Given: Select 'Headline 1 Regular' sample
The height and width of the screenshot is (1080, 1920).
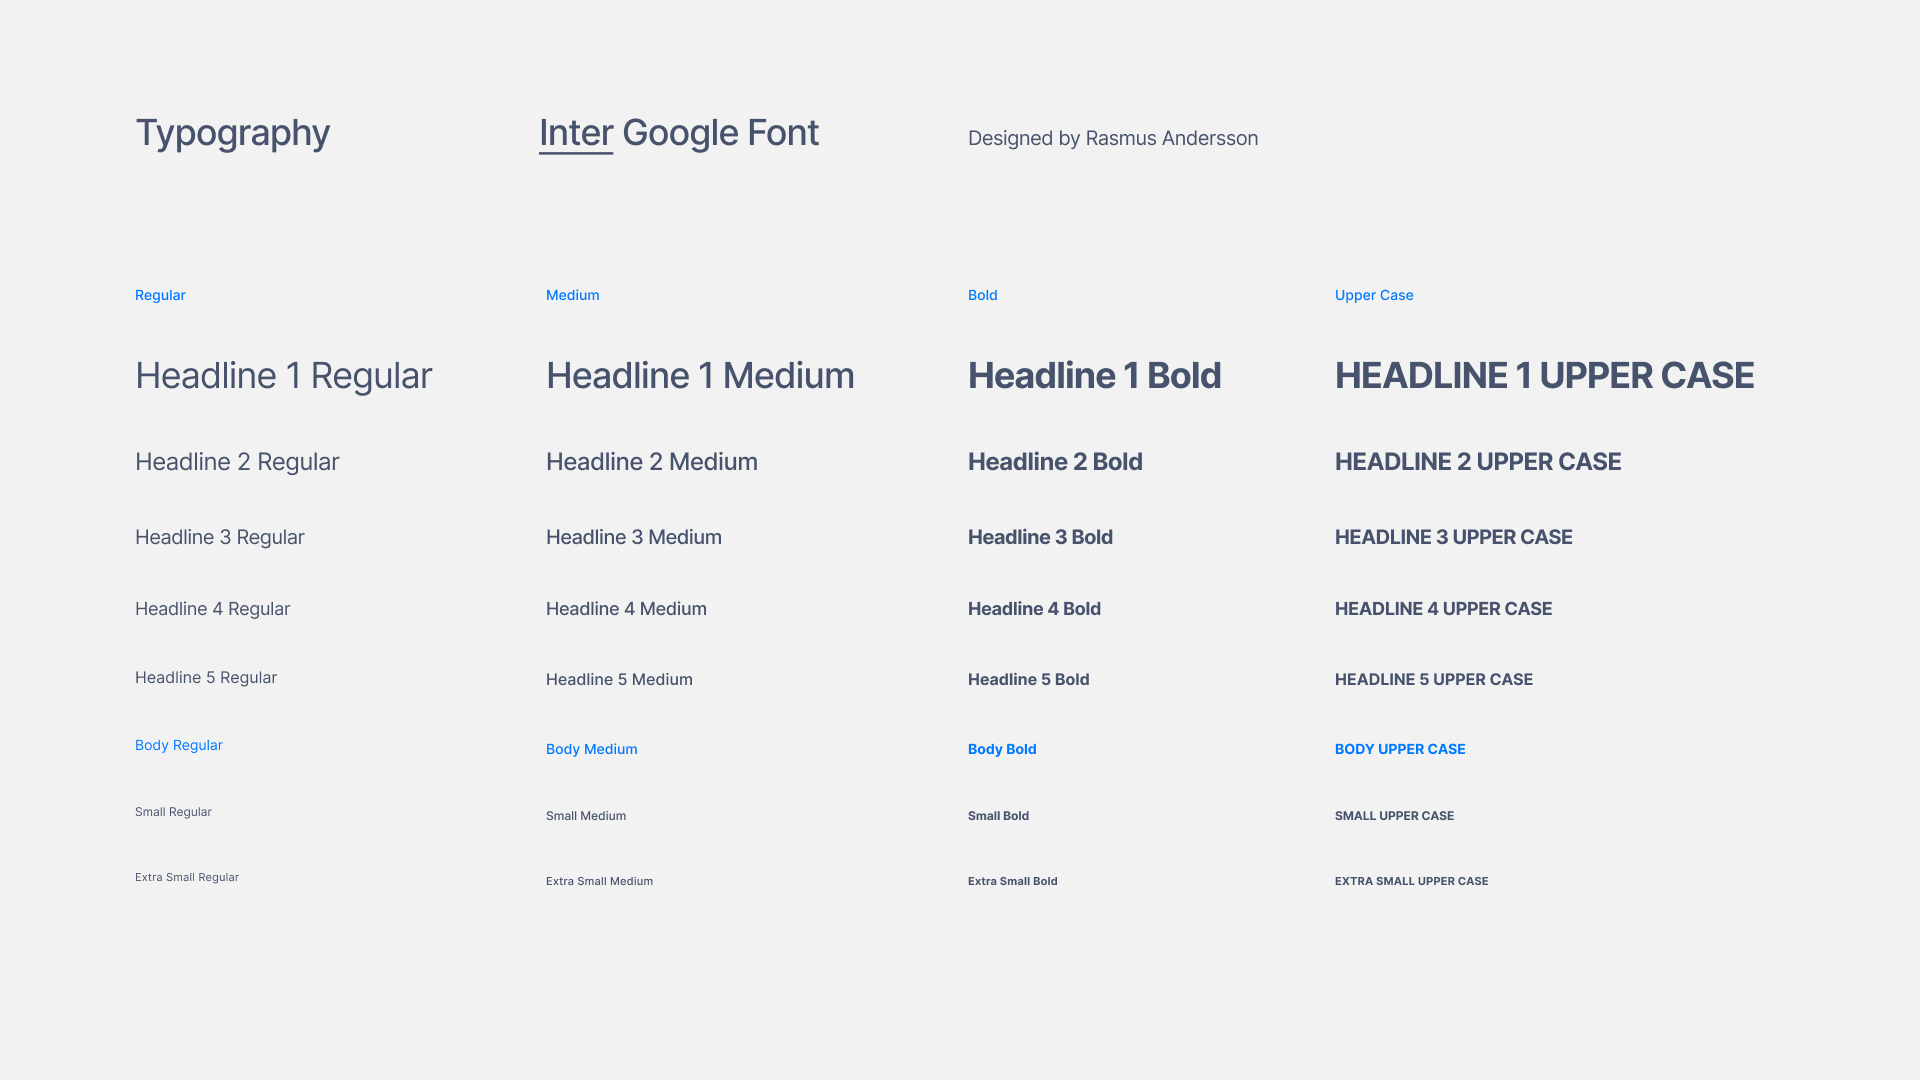Looking at the screenshot, I should (x=284, y=376).
